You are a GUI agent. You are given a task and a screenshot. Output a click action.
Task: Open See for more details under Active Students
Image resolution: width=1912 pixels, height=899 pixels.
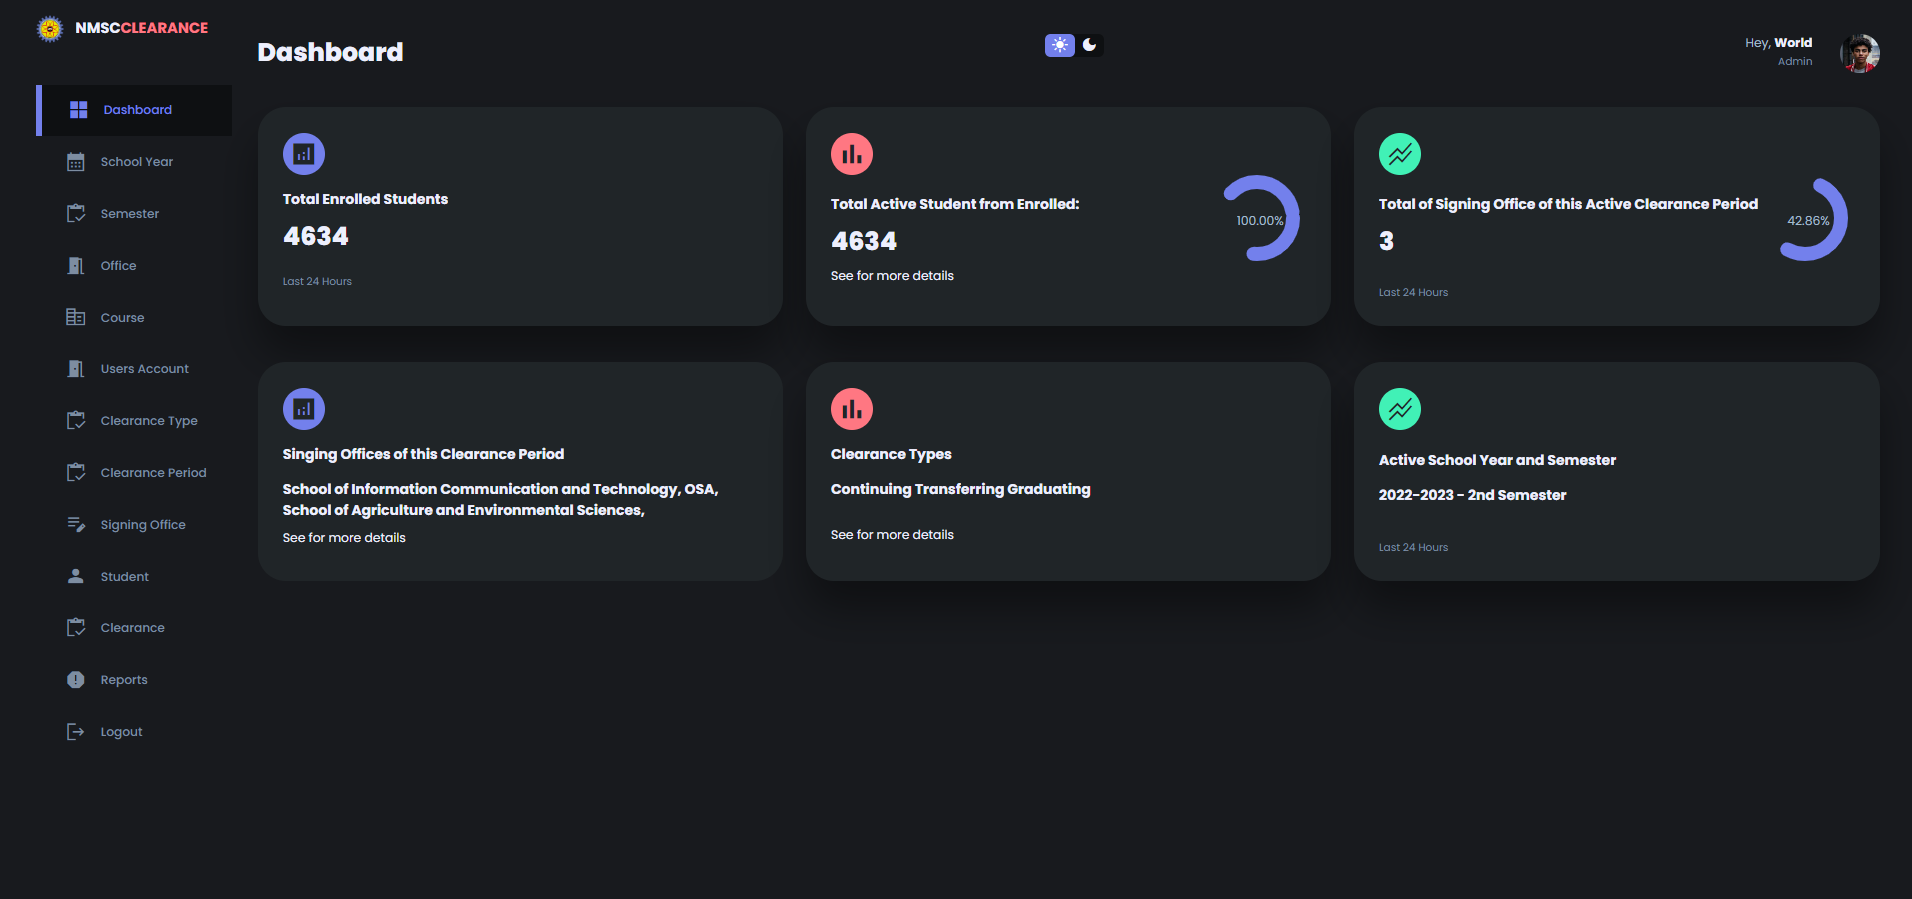click(892, 276)
